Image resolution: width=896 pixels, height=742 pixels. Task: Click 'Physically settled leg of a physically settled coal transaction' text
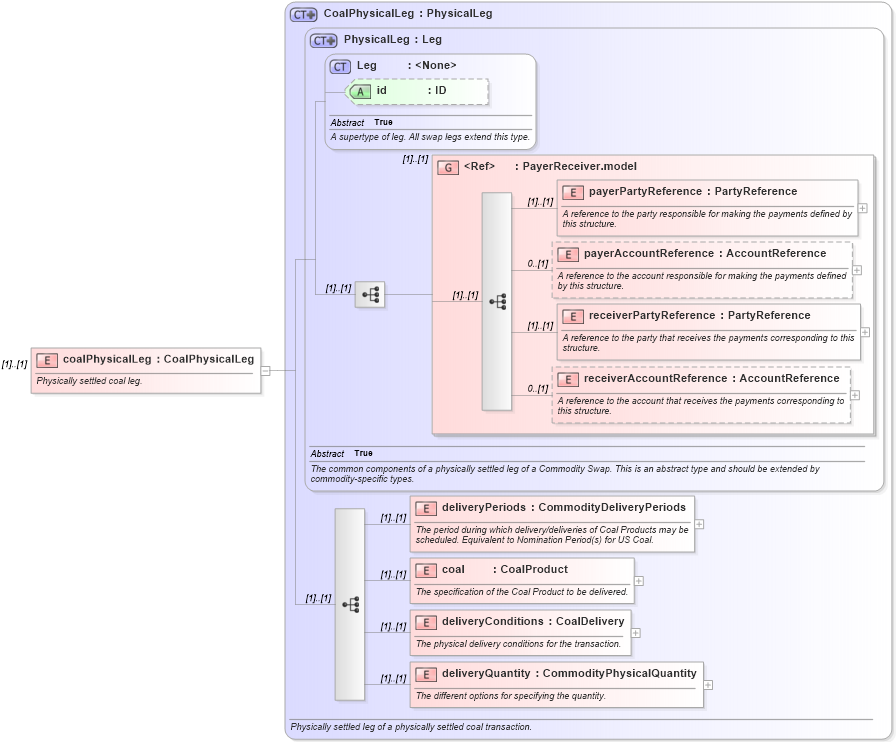click(x=411, y=727)
